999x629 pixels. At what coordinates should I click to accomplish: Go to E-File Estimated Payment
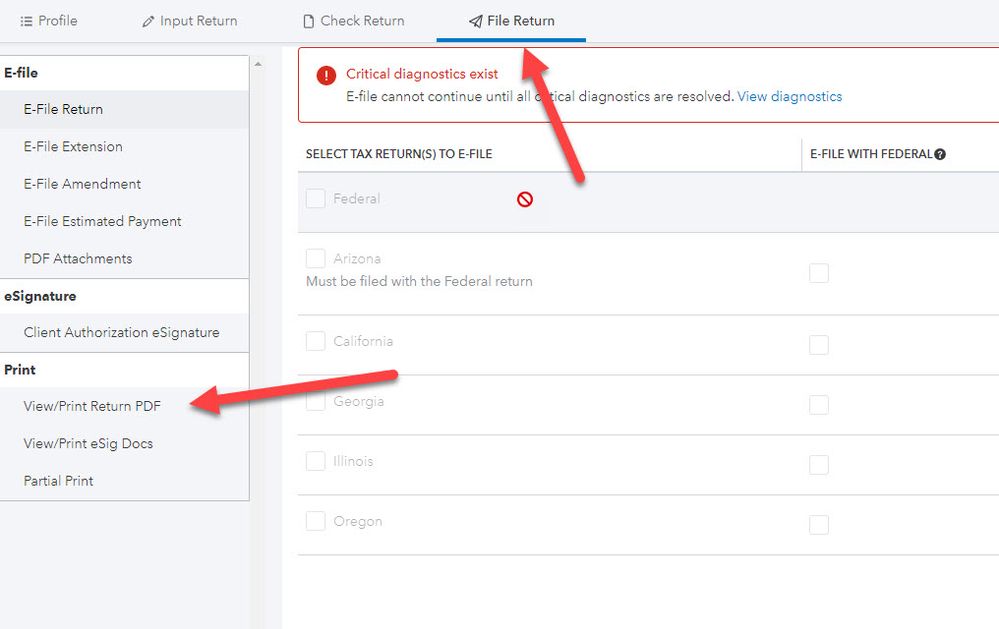[x=102, y=221]
